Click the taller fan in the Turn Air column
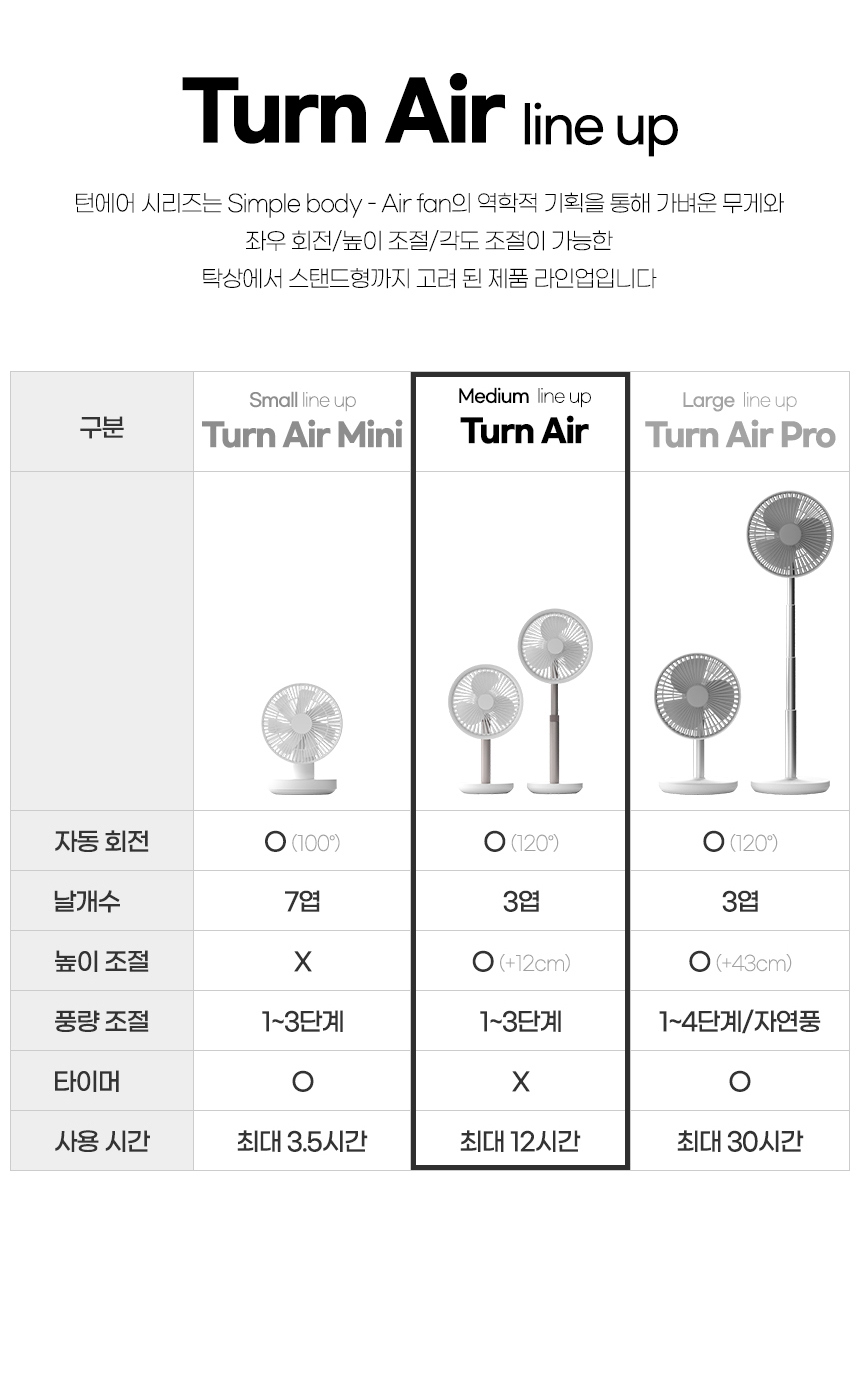Screen dimensions: 860x1400 (555, 700)
